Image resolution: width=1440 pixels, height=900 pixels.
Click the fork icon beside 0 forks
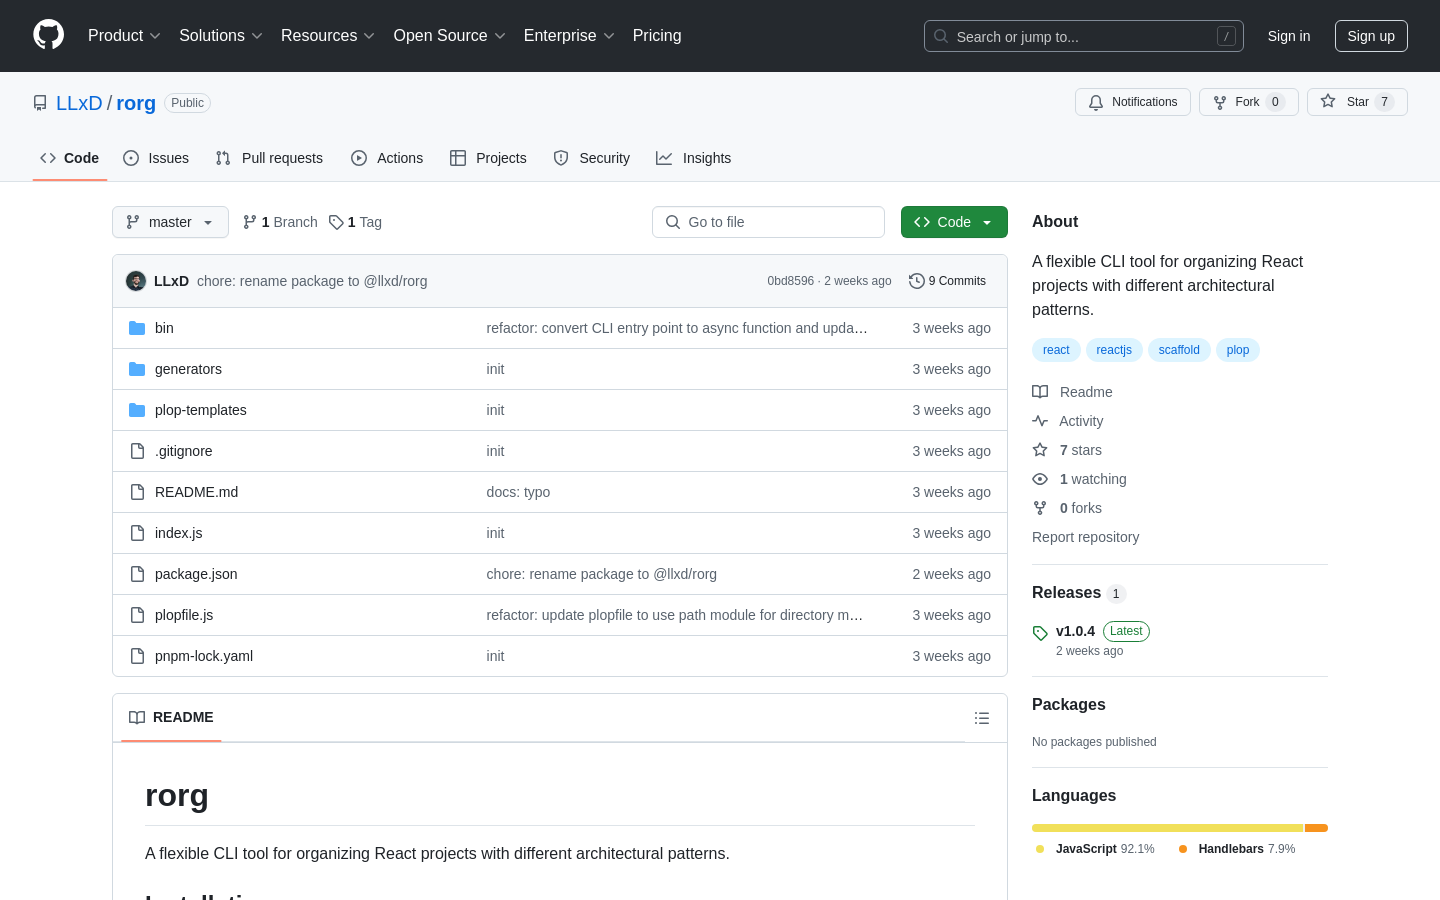tap(1040, 508)
